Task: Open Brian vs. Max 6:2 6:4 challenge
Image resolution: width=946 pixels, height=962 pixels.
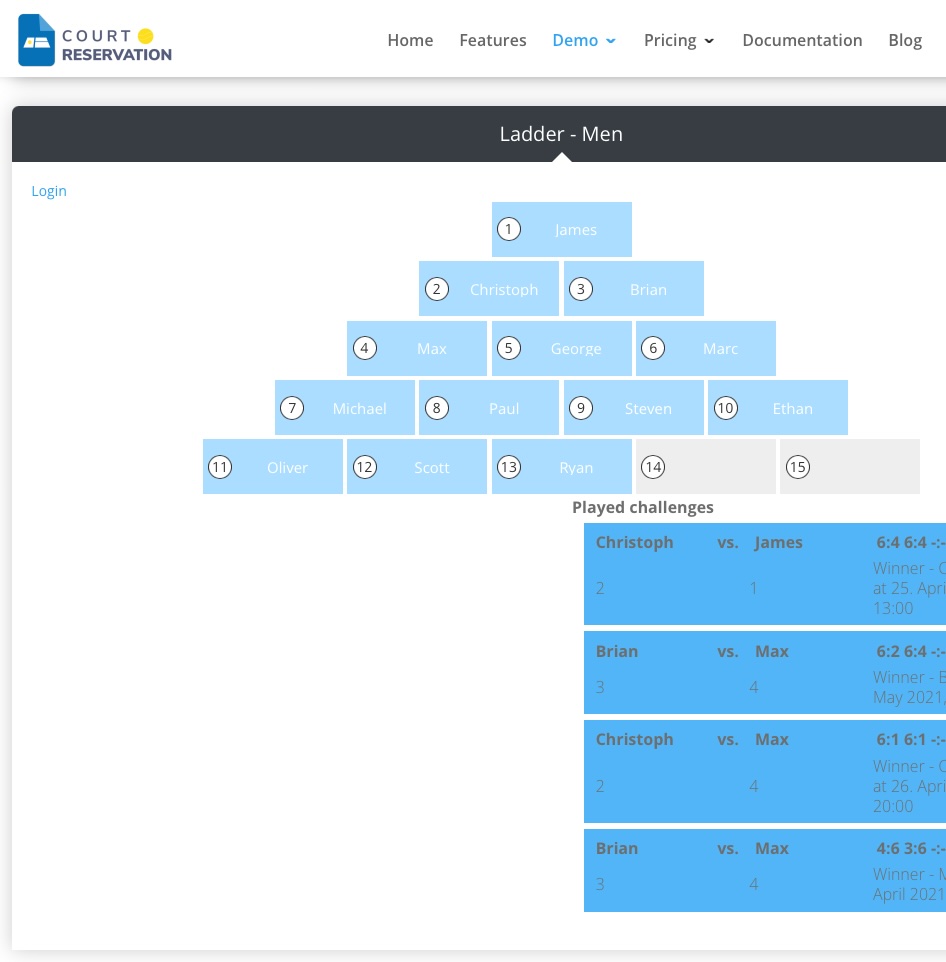Action: coord(764,673)
